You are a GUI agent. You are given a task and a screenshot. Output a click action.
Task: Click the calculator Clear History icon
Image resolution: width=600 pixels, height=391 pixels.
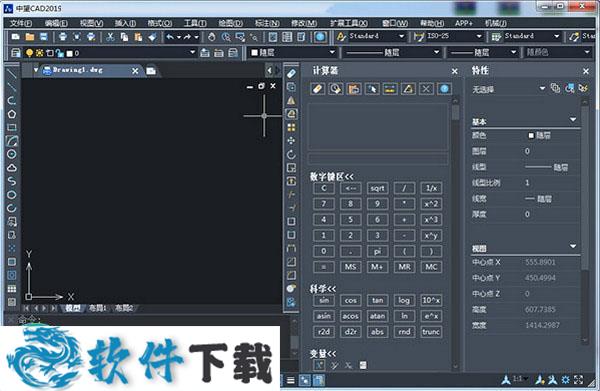click(336, 89)
